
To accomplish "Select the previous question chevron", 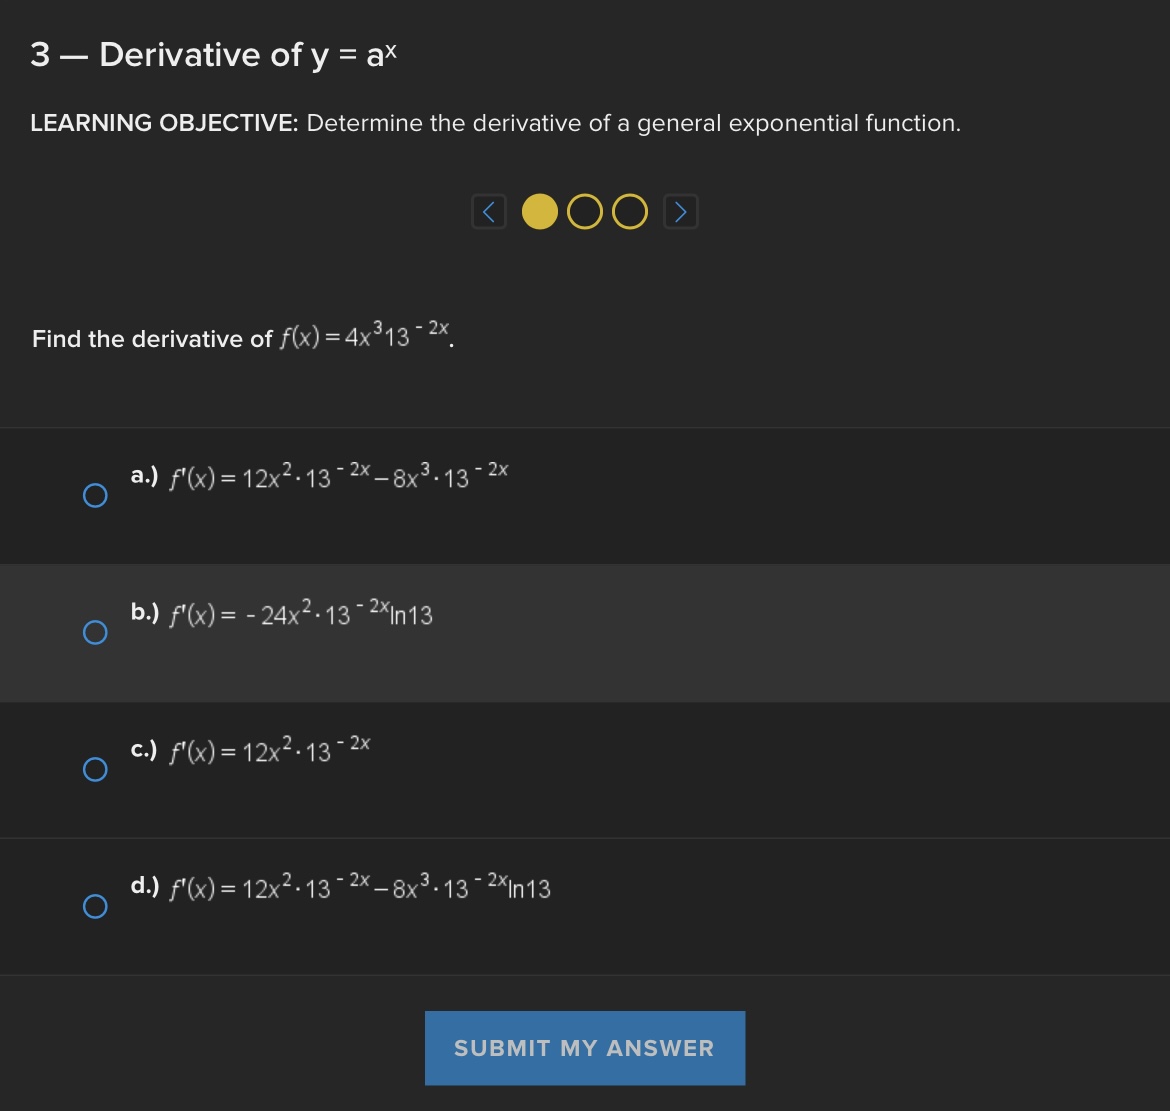I will click(x=489, y=211).
